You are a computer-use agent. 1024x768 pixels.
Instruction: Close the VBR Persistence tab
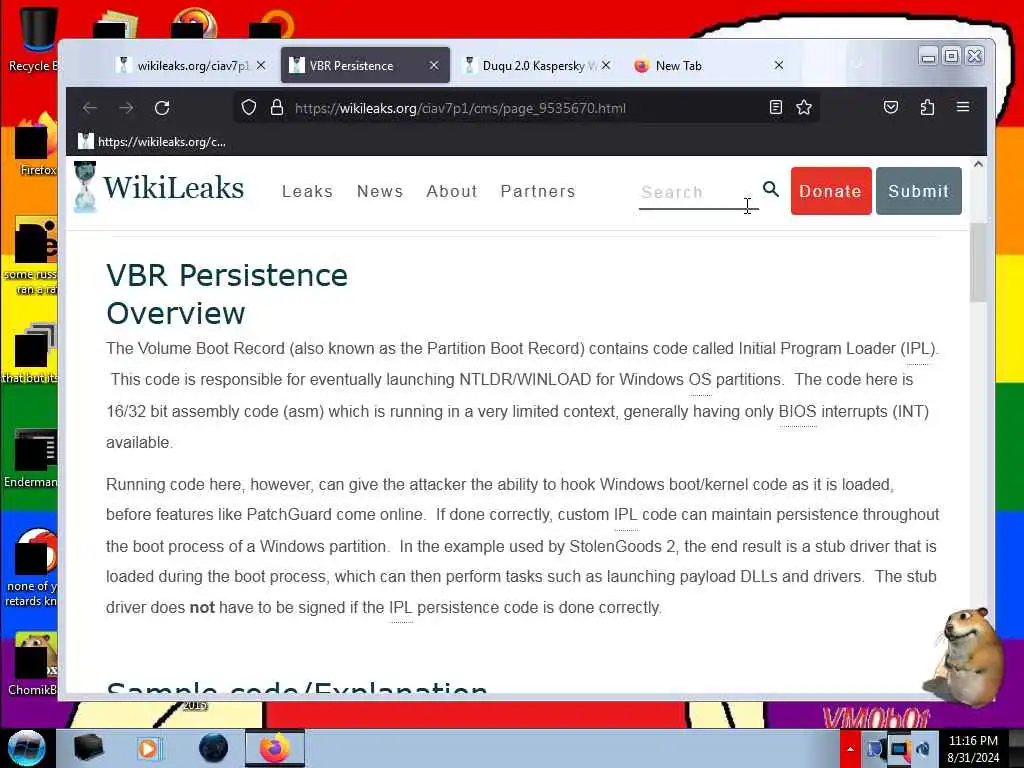(x=434, y=65)
